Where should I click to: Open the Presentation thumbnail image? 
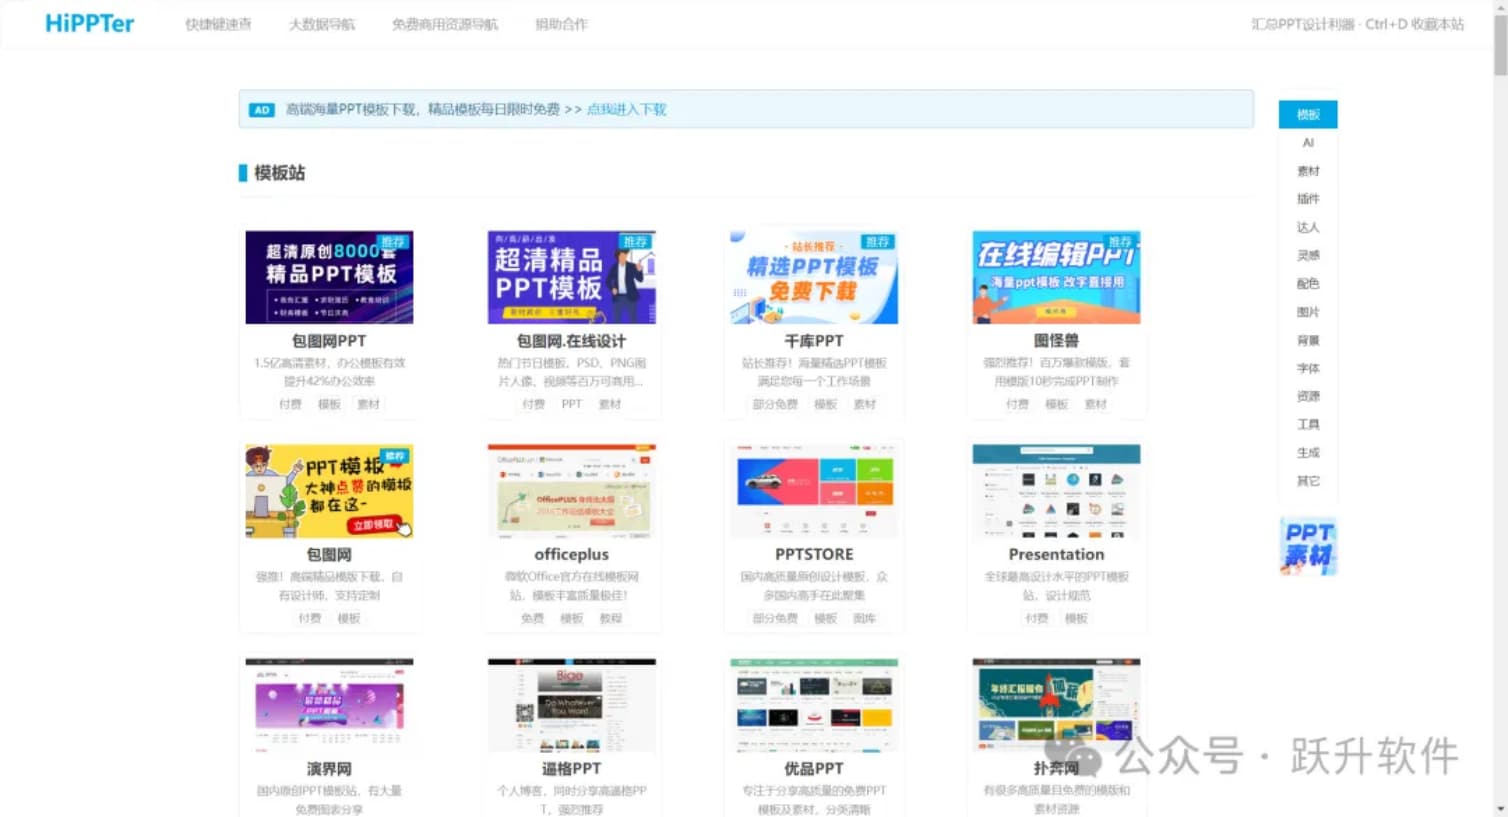point(1056,491)
